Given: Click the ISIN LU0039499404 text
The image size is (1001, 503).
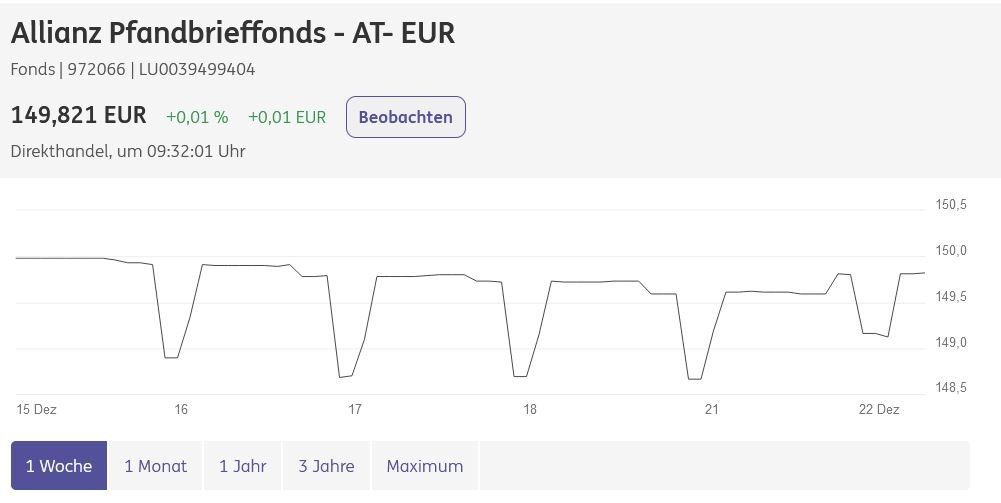Looking at the screenshot, I should coord(198,70).
